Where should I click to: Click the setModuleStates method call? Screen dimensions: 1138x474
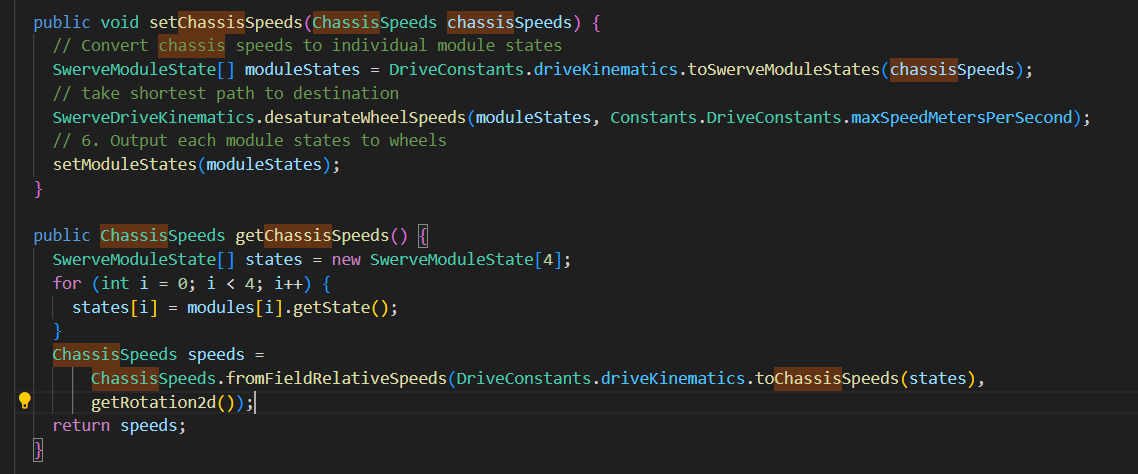pos(124,165)
